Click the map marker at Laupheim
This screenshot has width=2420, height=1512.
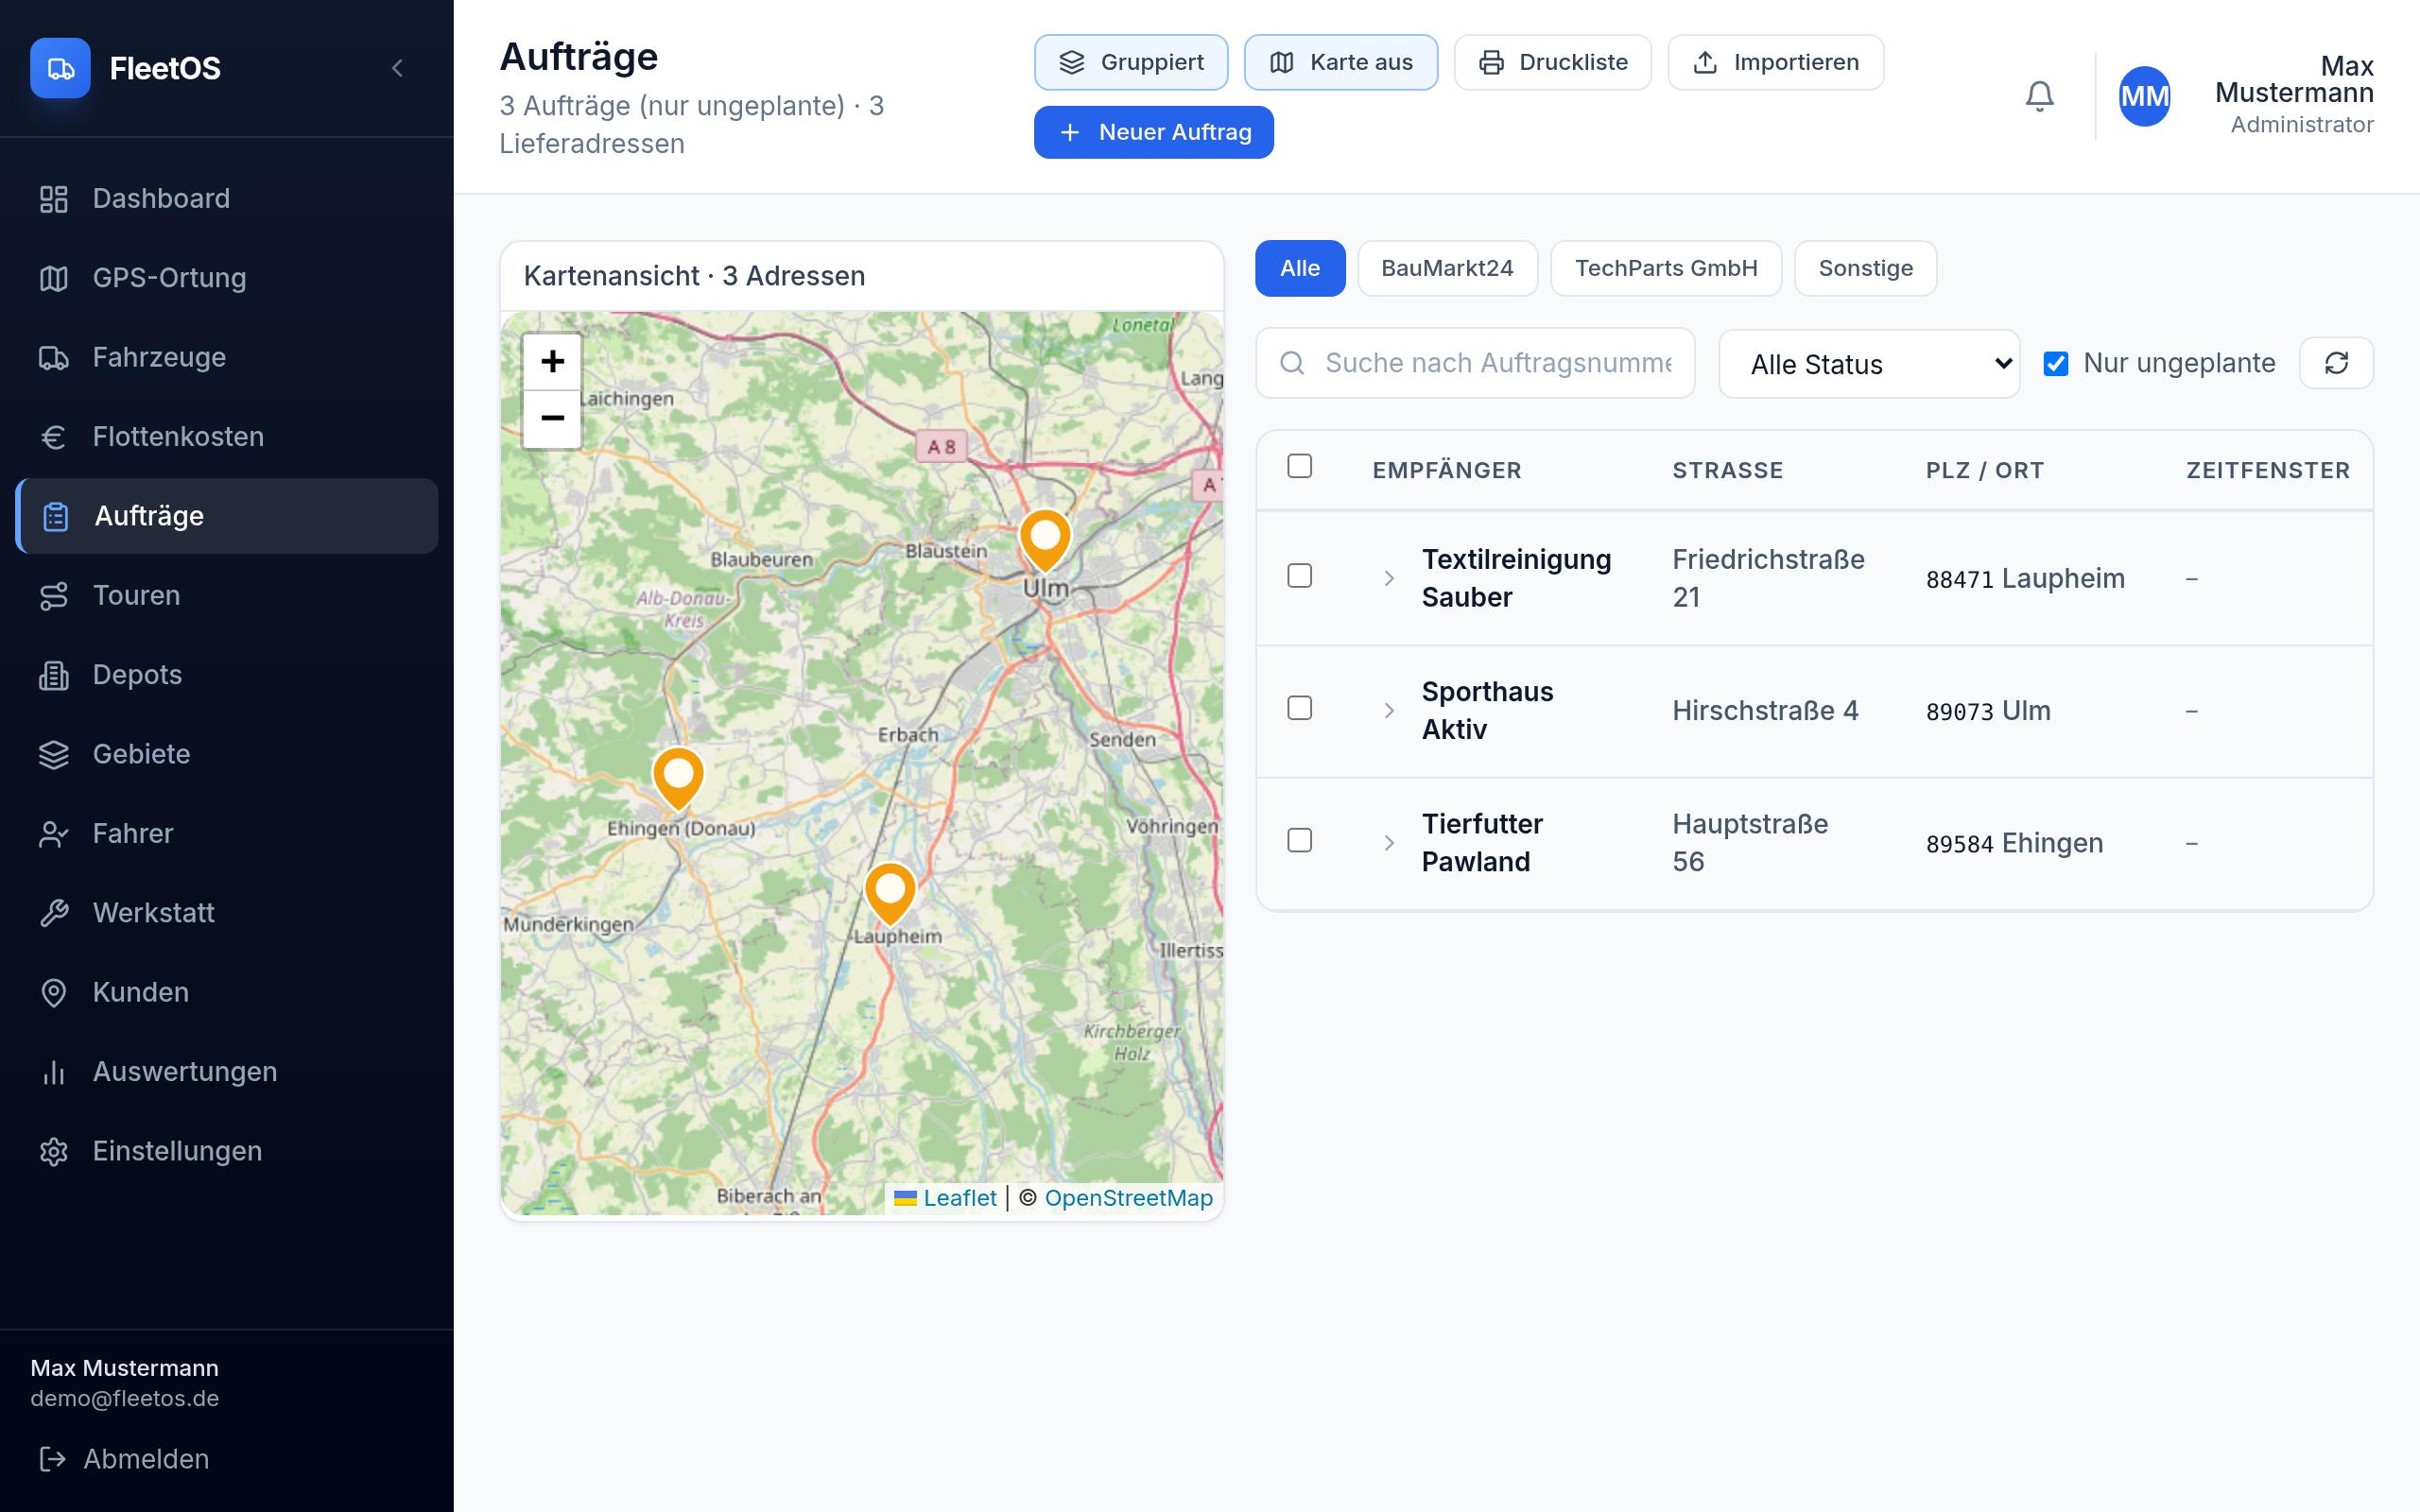coord(890,893)
